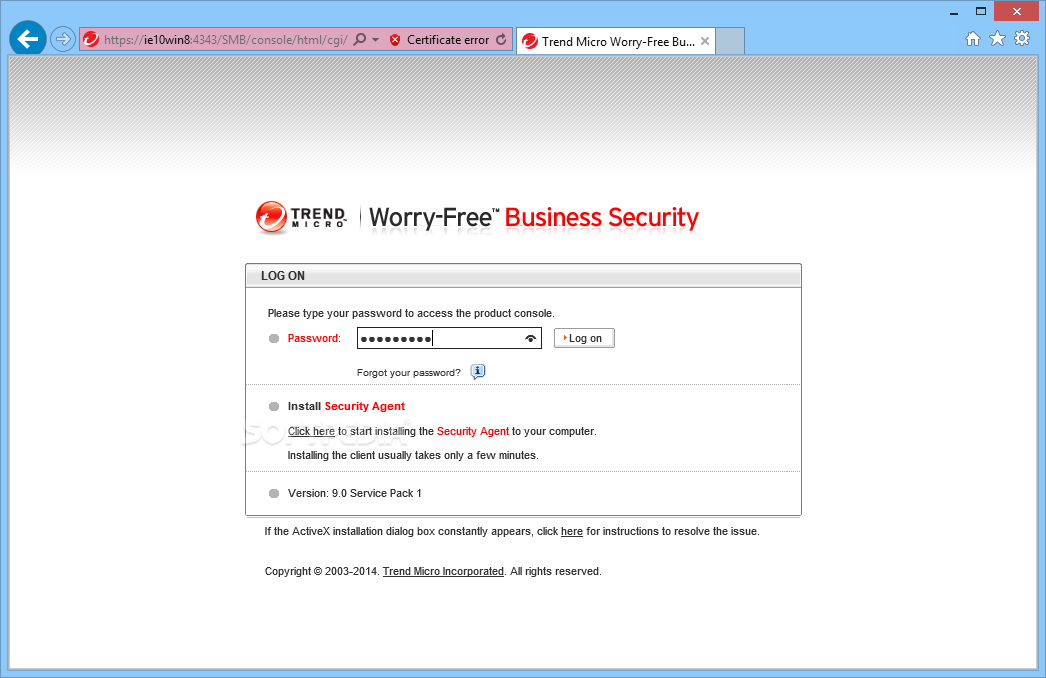This screenshot has height=678, width=1046.
Task: Maximize the browser window
Action: coord(981,11)
